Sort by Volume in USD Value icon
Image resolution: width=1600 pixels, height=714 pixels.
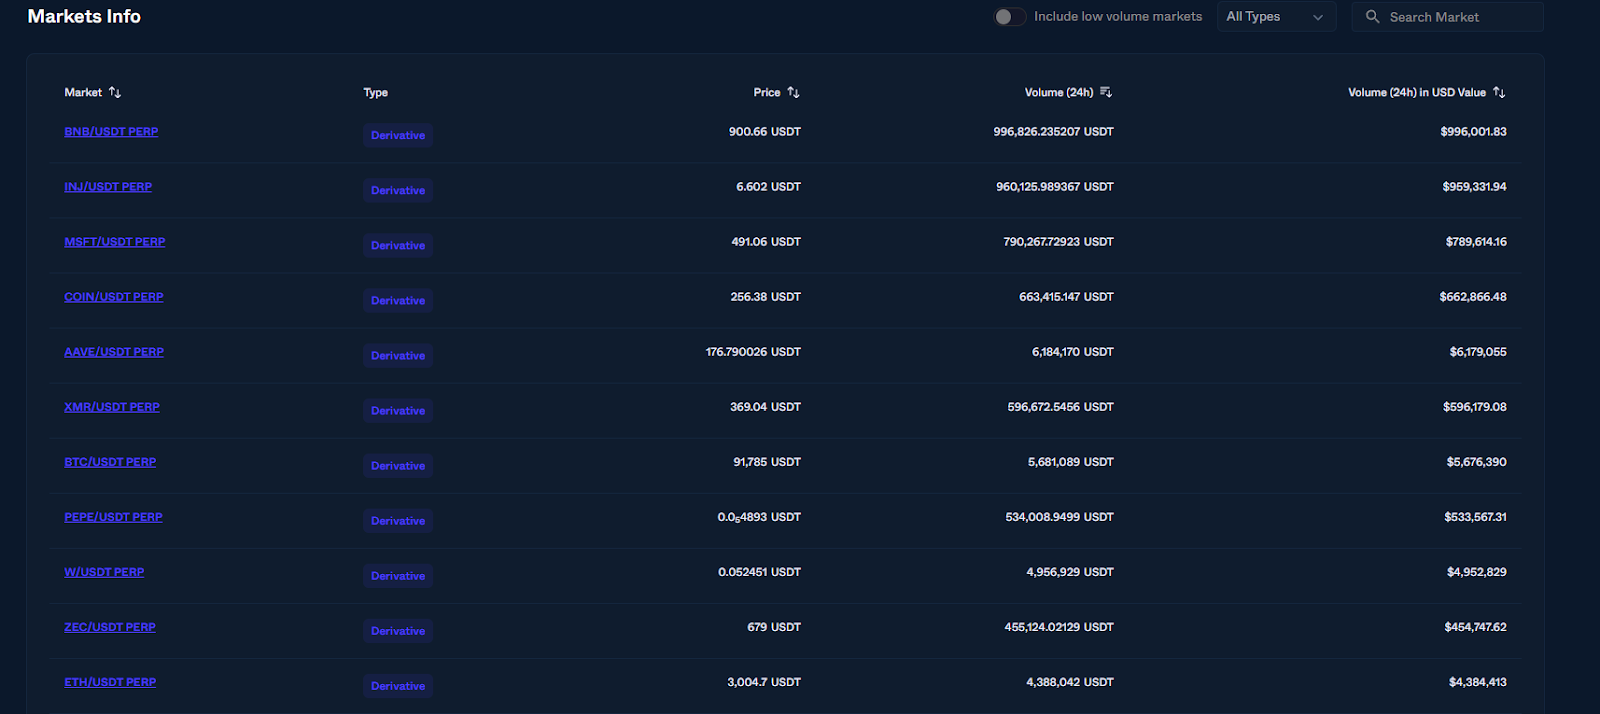point(1498,93)
